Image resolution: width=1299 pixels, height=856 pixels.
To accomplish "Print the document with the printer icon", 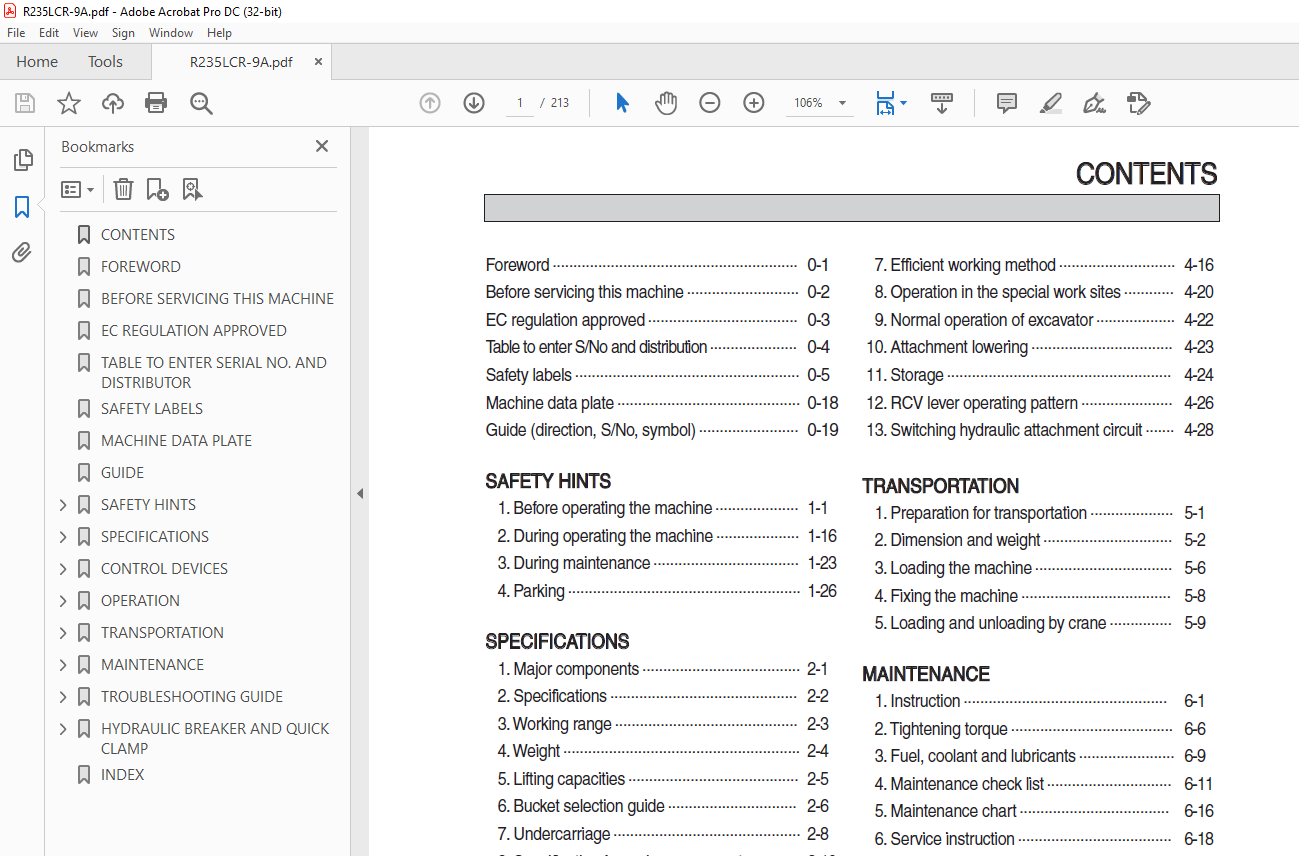I will coord(156,103).
